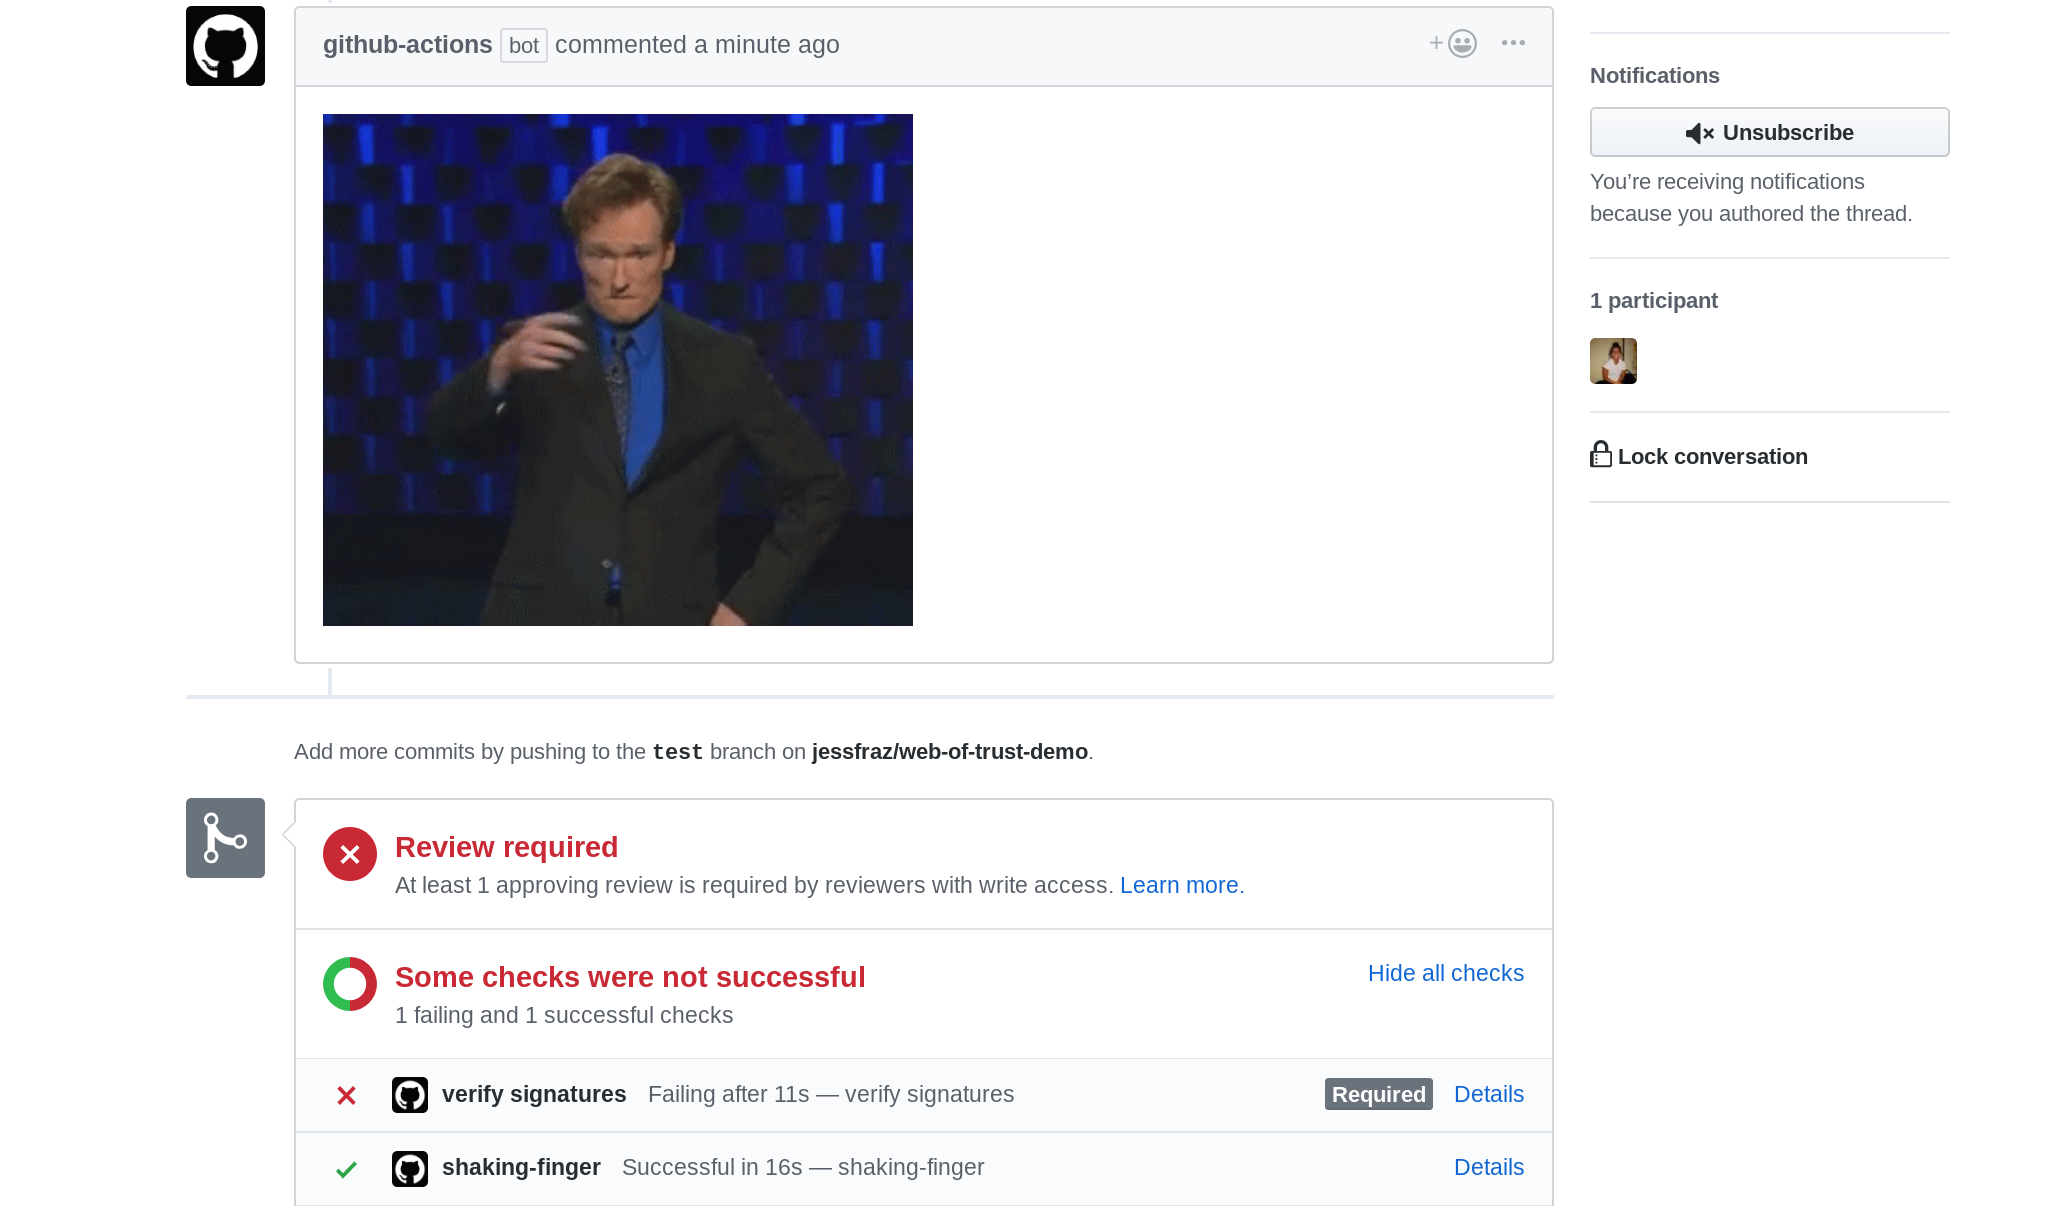Open the participant's avatar profile

click(1613, 361)
